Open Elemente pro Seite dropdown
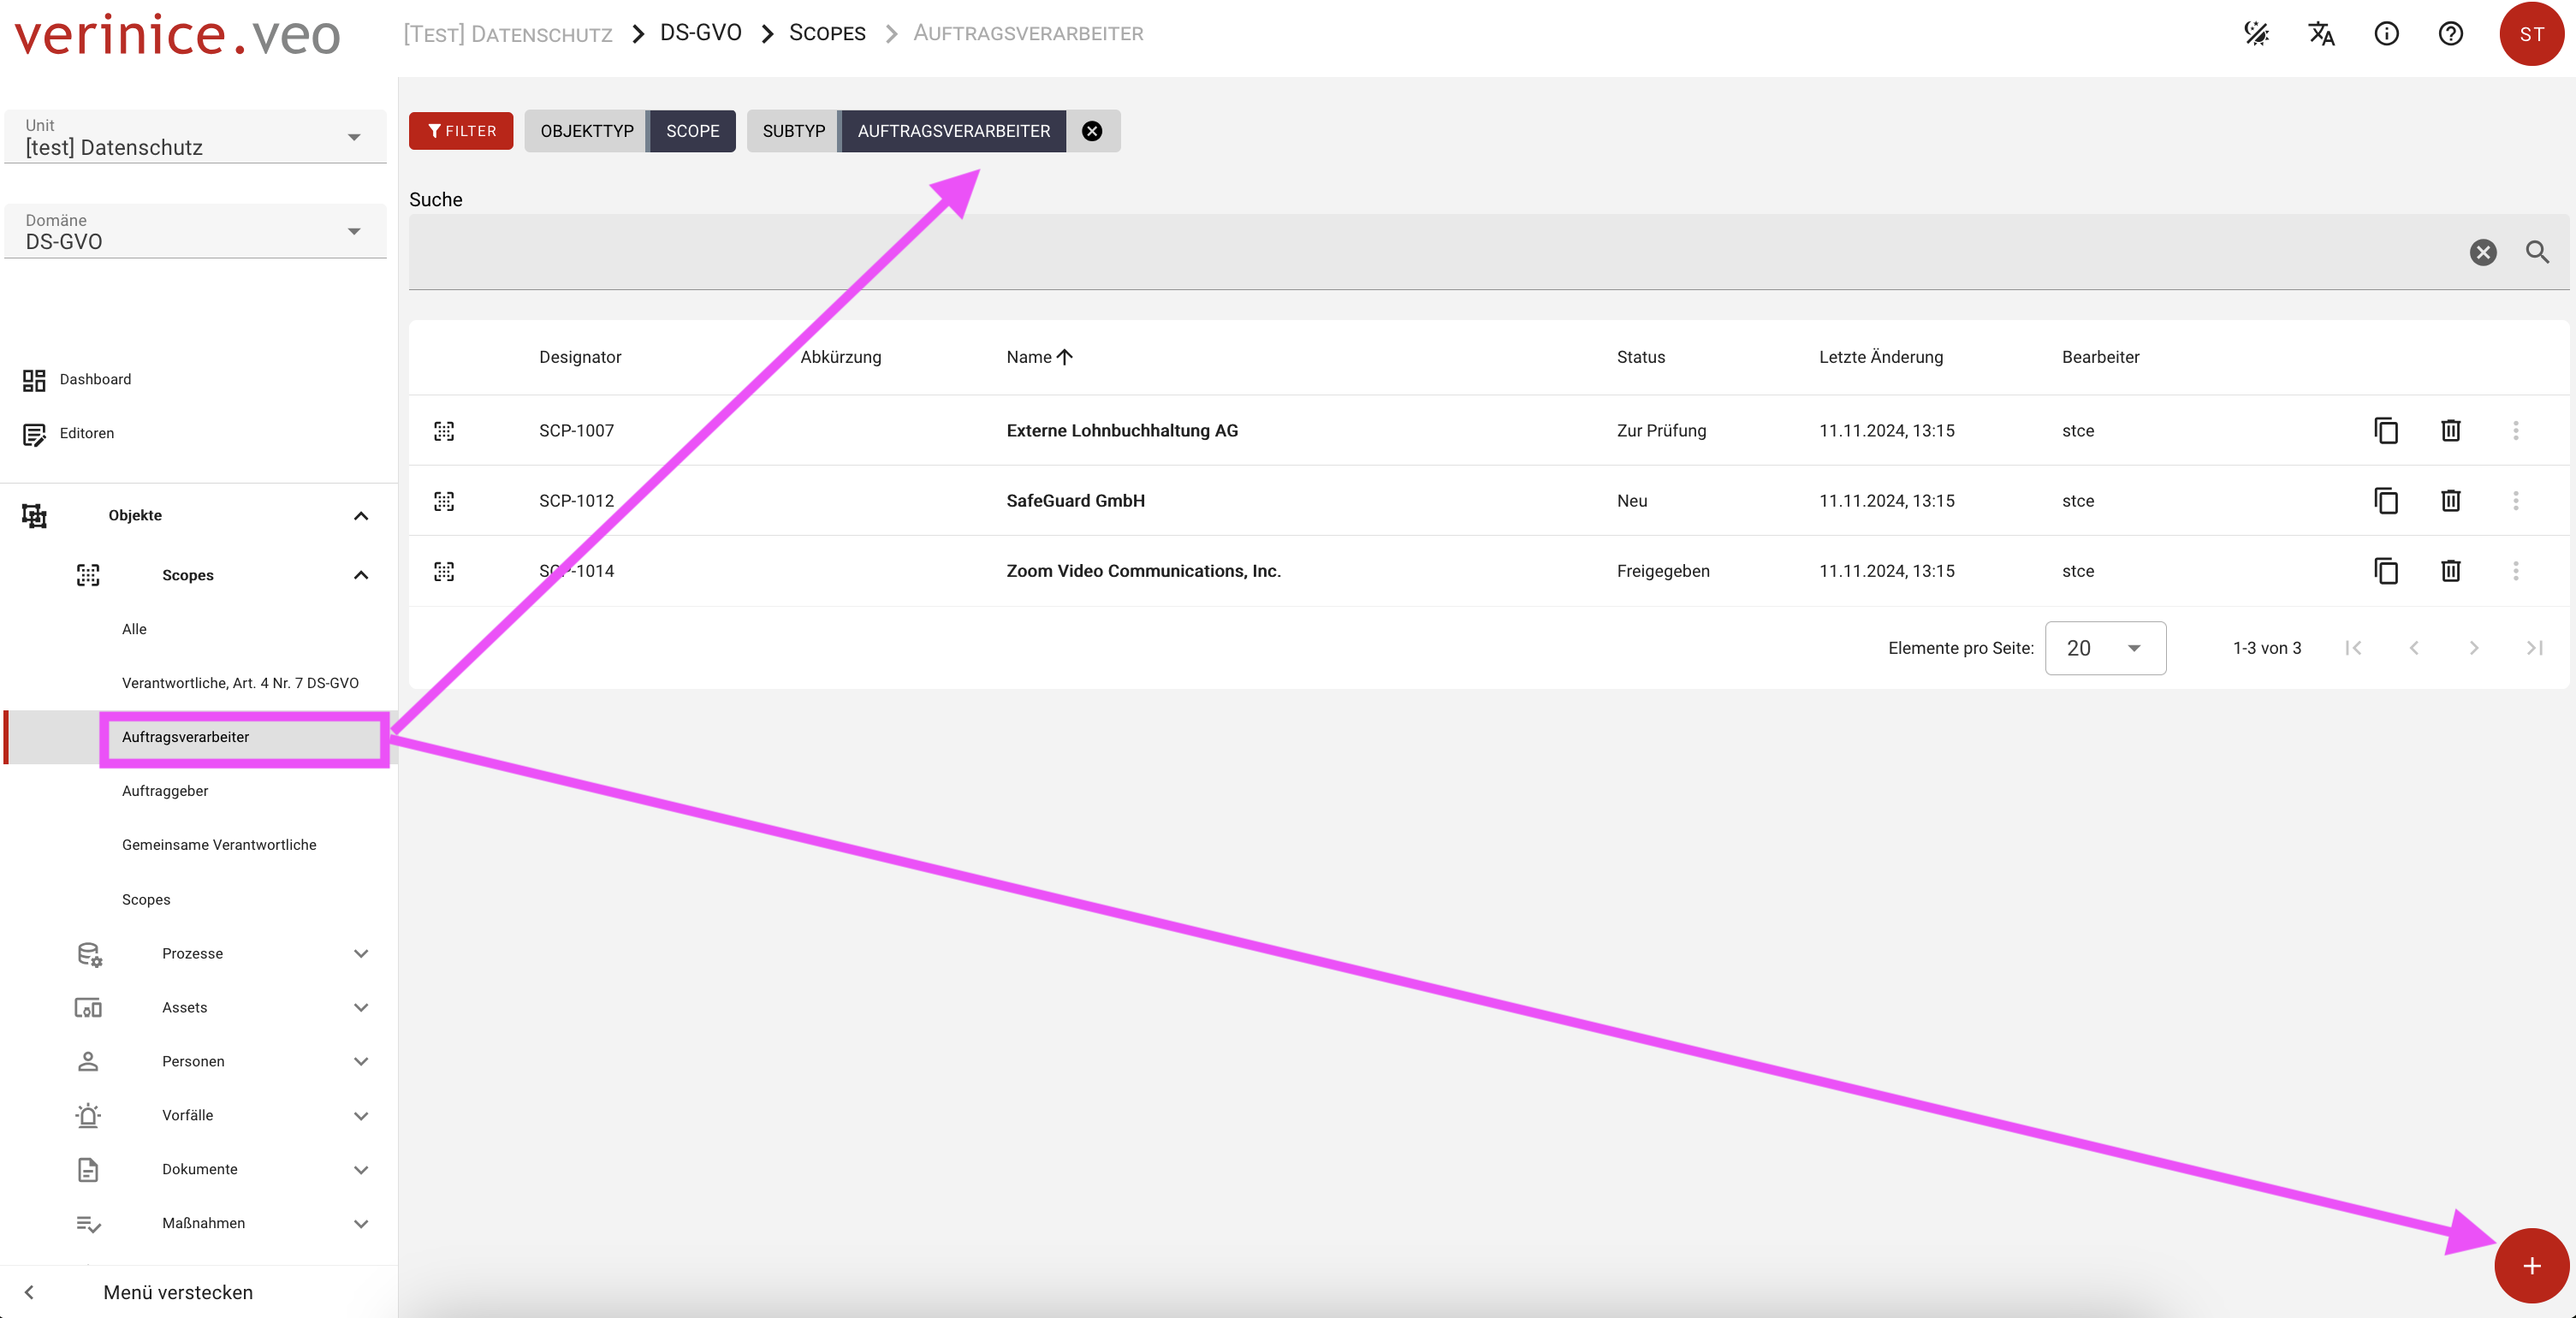This screenshot has height=1318, width=2576. pyautogui.click(x=2105, y=648)
